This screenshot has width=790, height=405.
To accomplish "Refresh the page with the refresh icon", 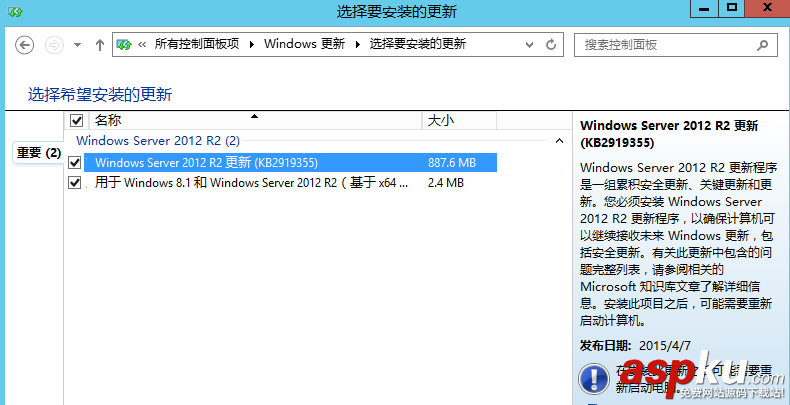I will tap(551, 44).
